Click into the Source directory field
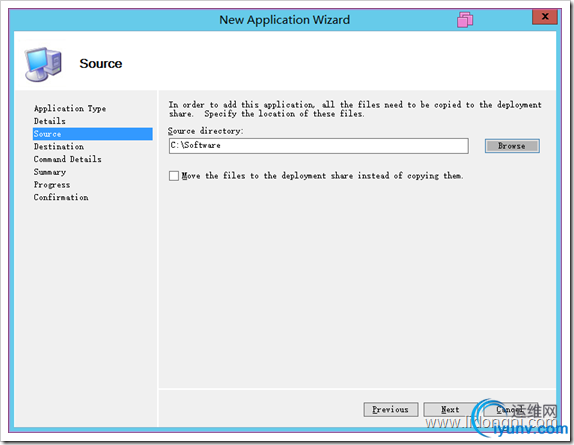This screenshot has width=574, height=445. tap(318, 146)
